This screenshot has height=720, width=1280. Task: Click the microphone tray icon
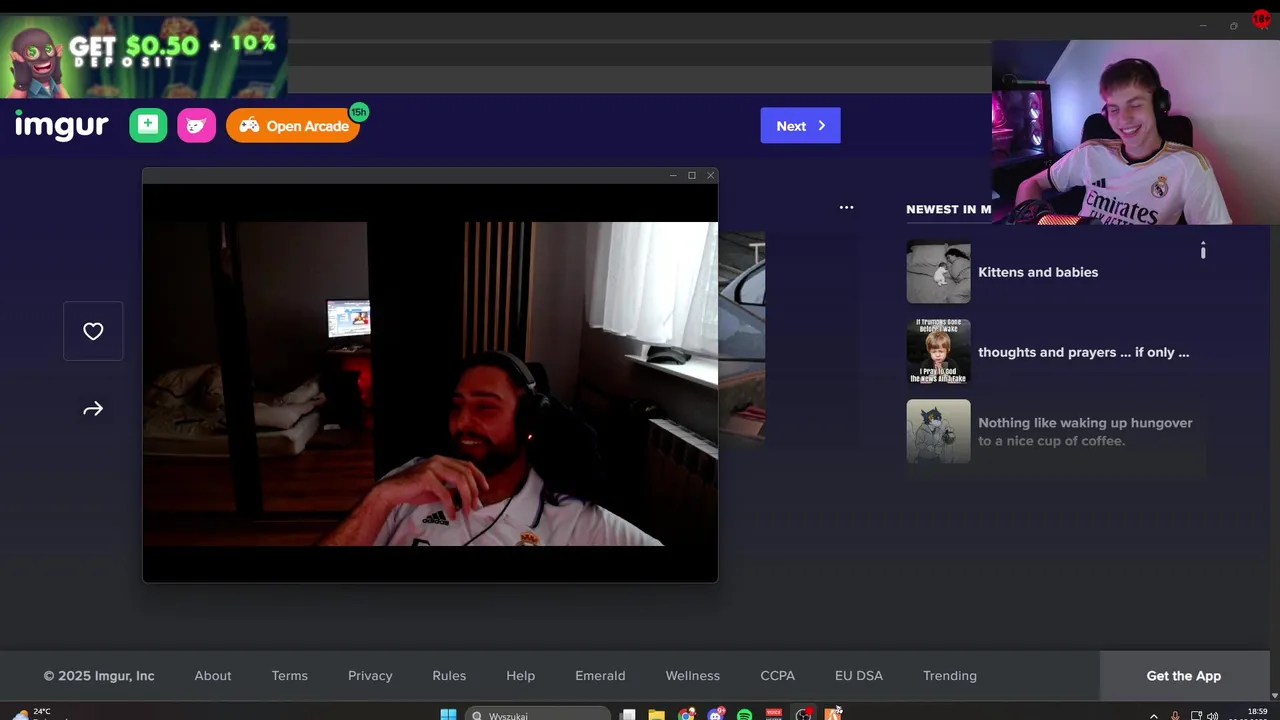(x=1175, y=716)
